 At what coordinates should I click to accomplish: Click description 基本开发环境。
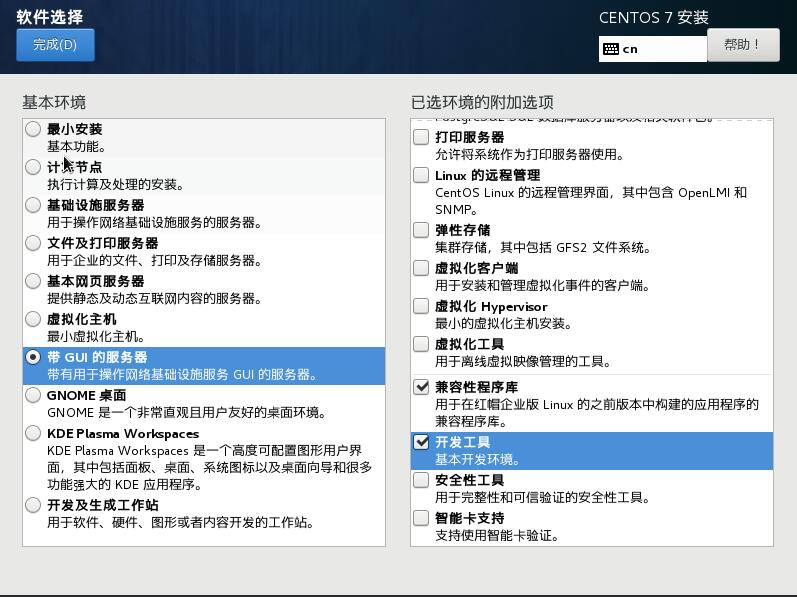[477, 459]
